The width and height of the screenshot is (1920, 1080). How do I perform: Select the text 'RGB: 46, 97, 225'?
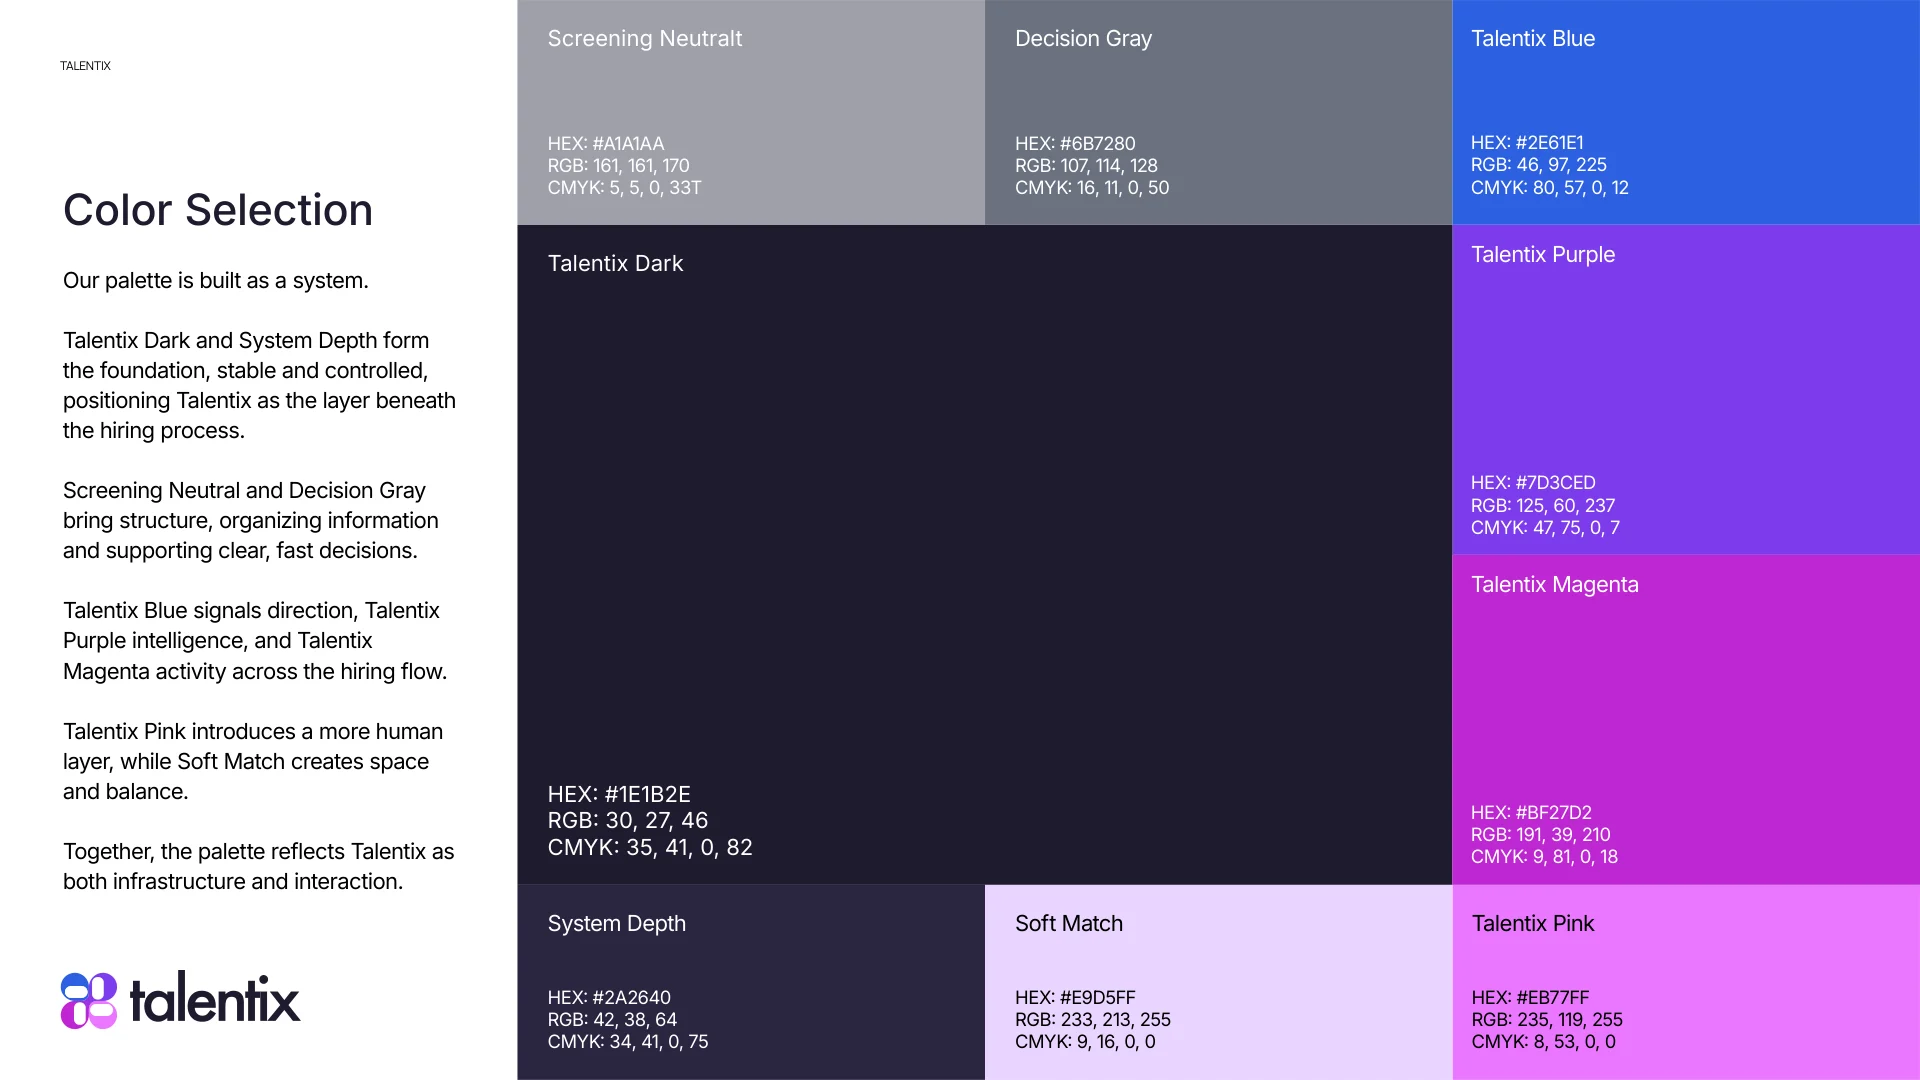[1539, 165]
